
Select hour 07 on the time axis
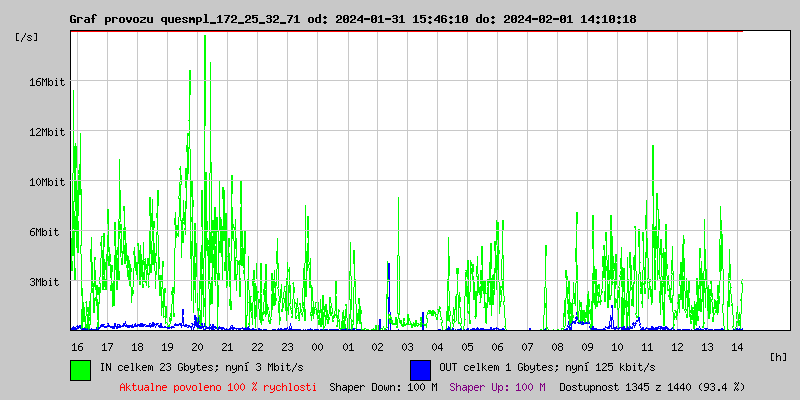point(528,346)
